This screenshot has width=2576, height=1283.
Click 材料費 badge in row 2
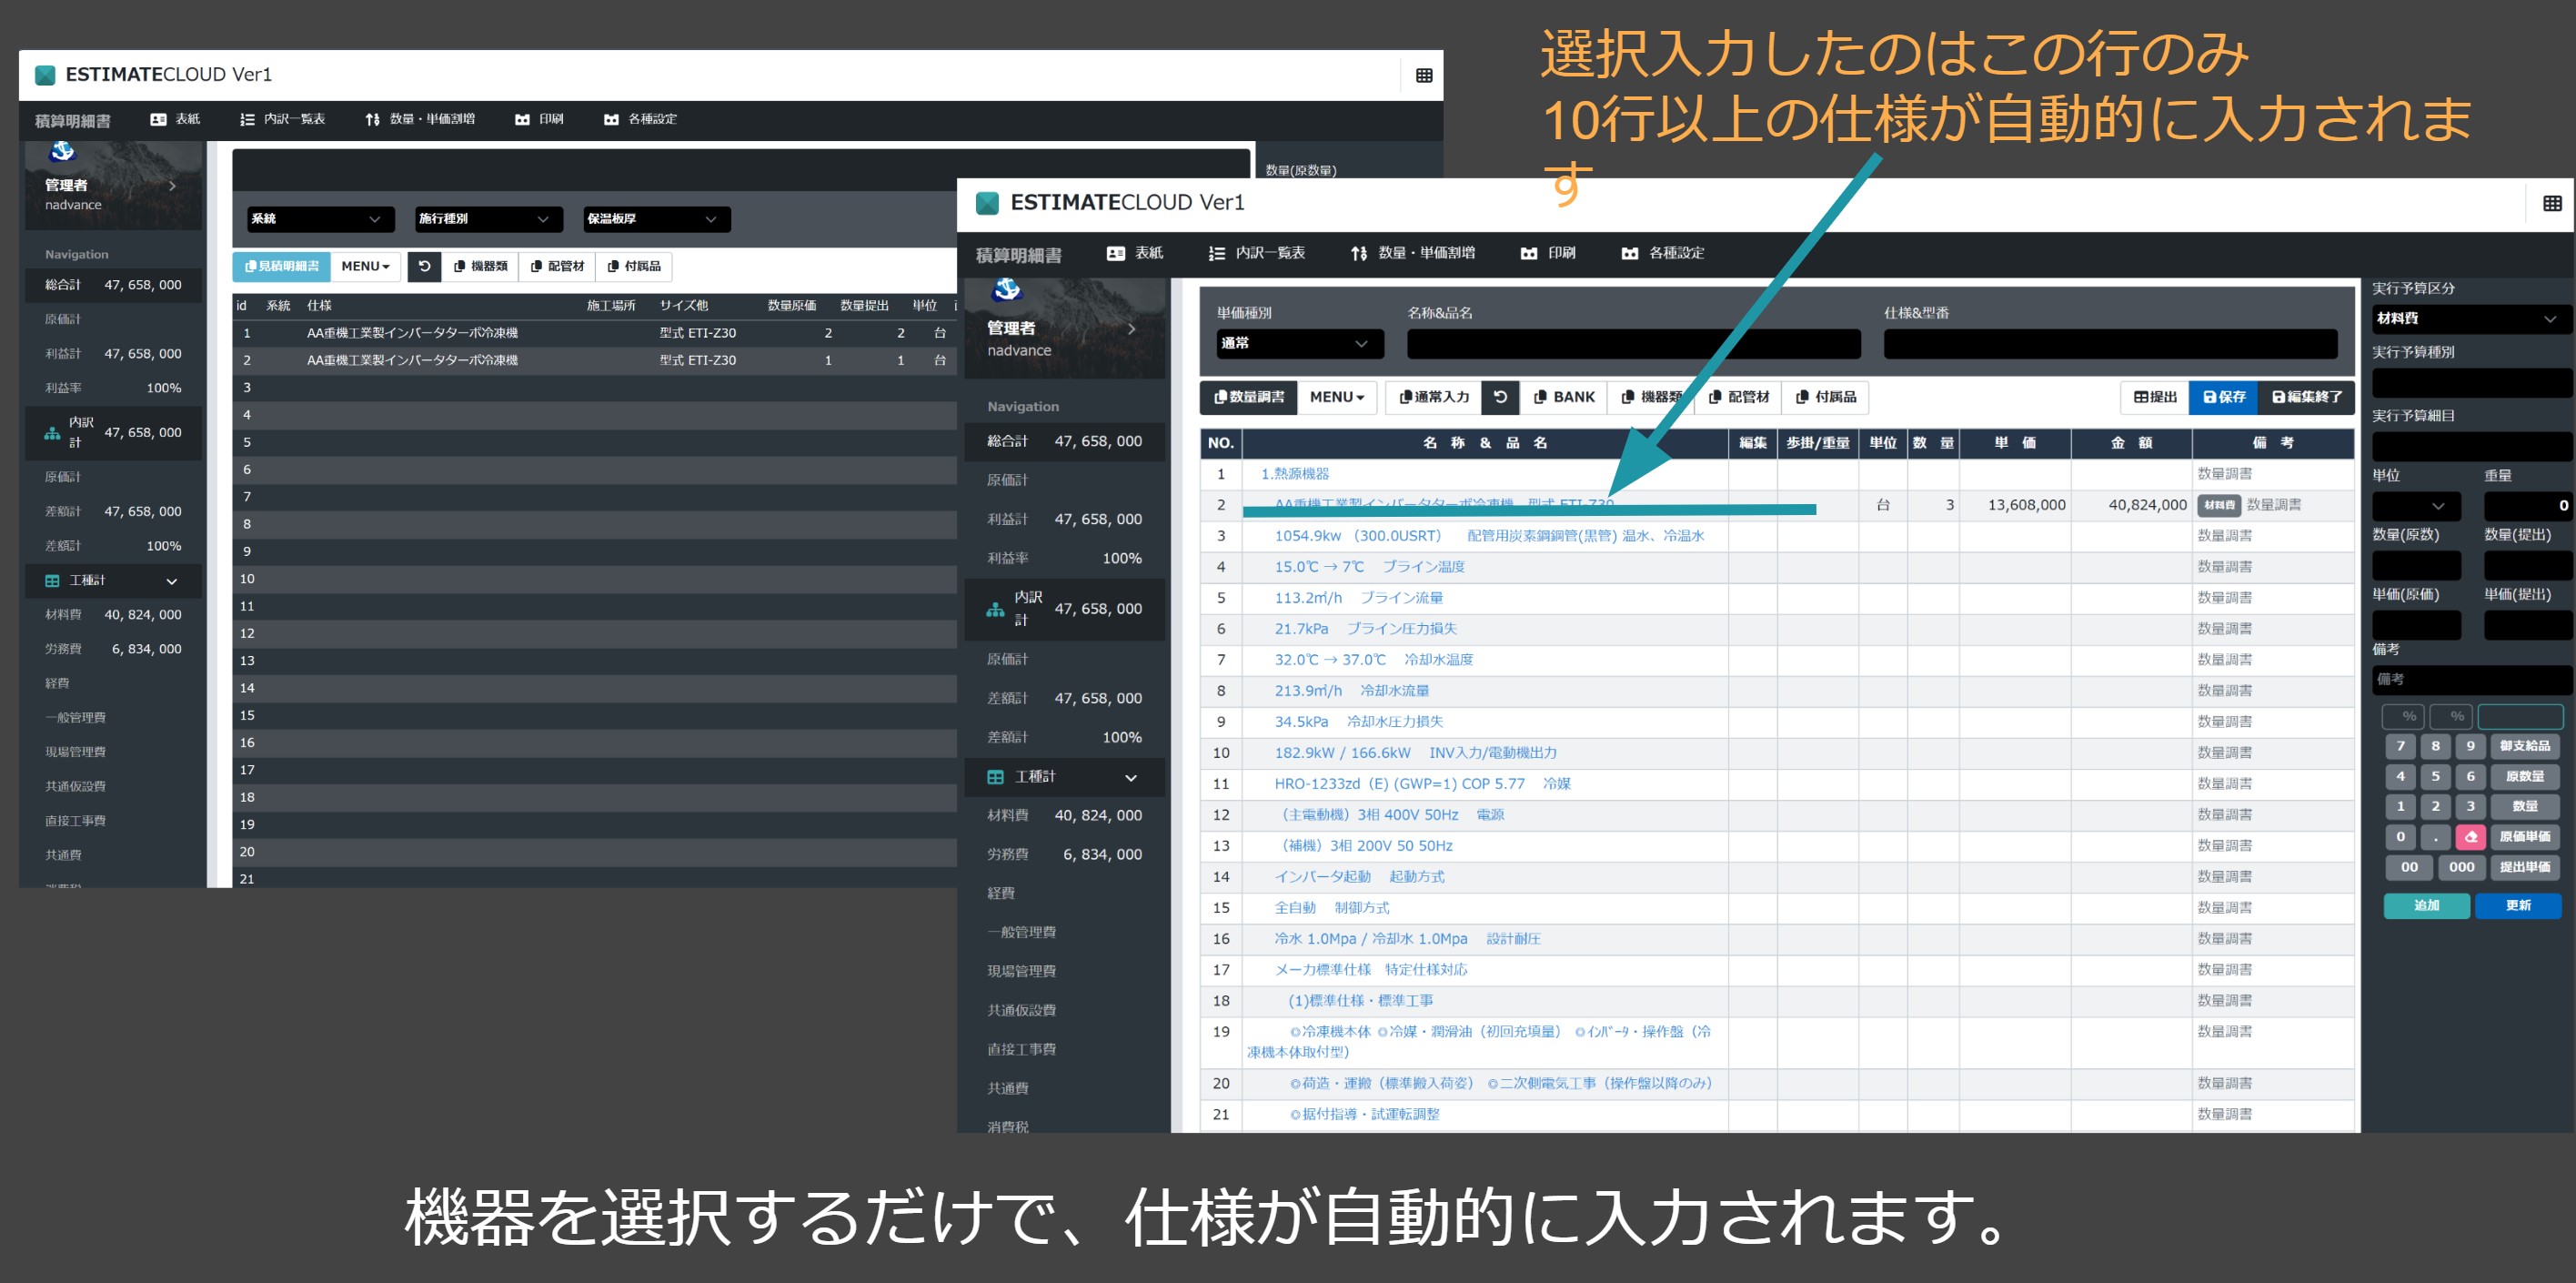pos(2219,505)
